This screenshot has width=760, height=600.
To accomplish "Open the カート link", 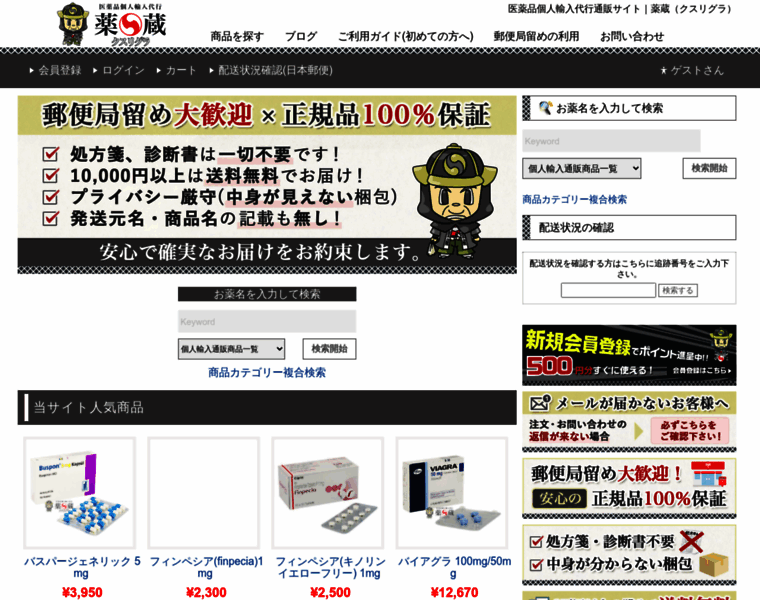I will tap(181, 70).
